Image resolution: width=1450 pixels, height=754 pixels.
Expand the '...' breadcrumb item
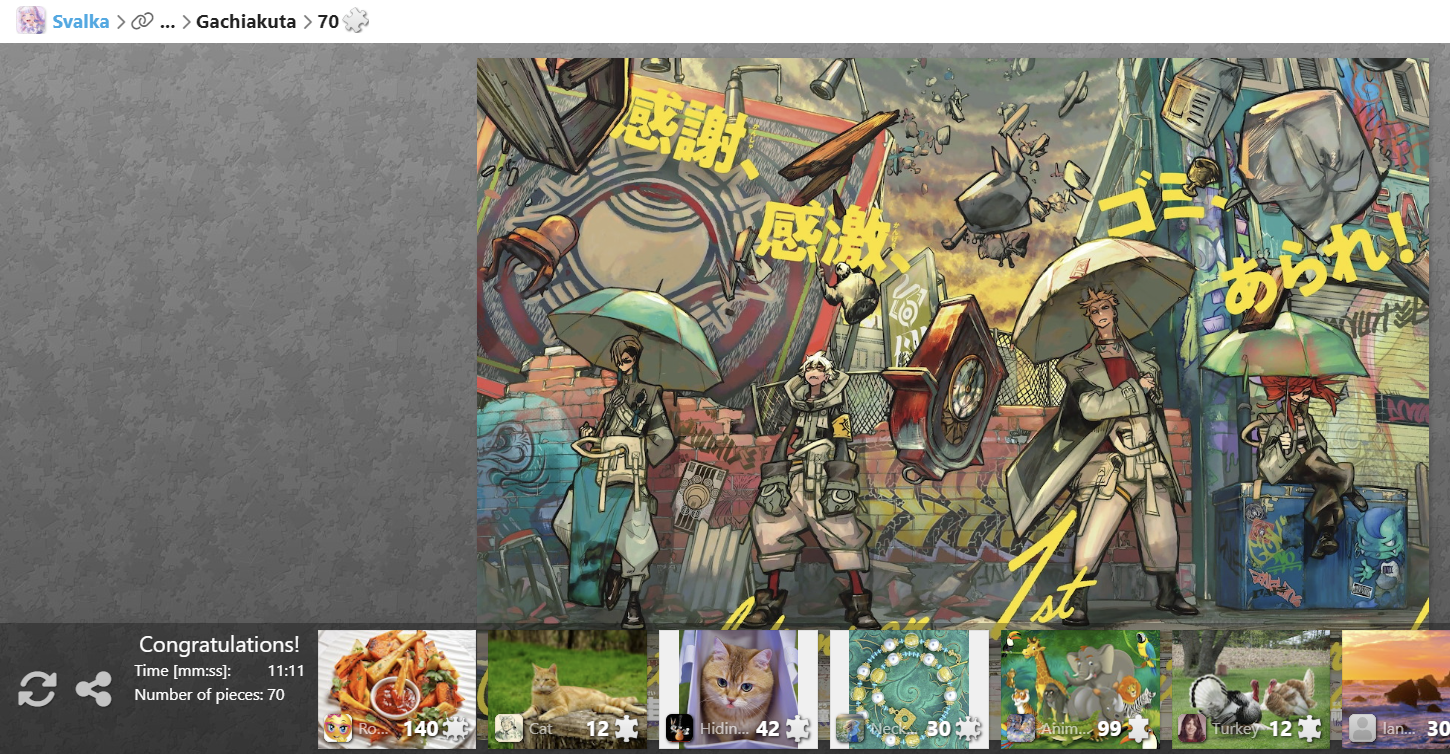point(167,22)
